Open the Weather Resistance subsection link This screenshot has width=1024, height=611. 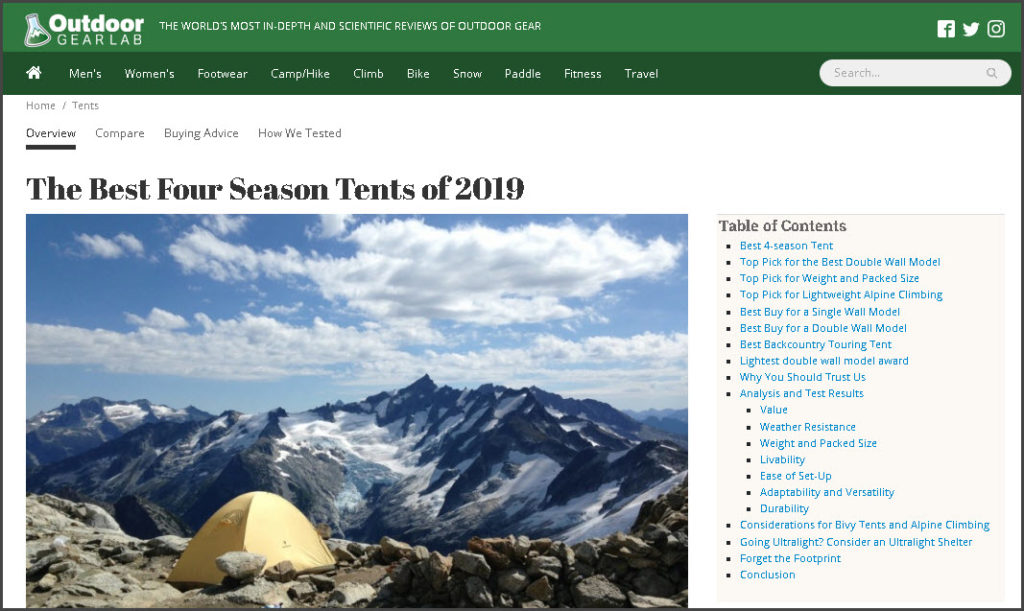(x=808, y=427)
